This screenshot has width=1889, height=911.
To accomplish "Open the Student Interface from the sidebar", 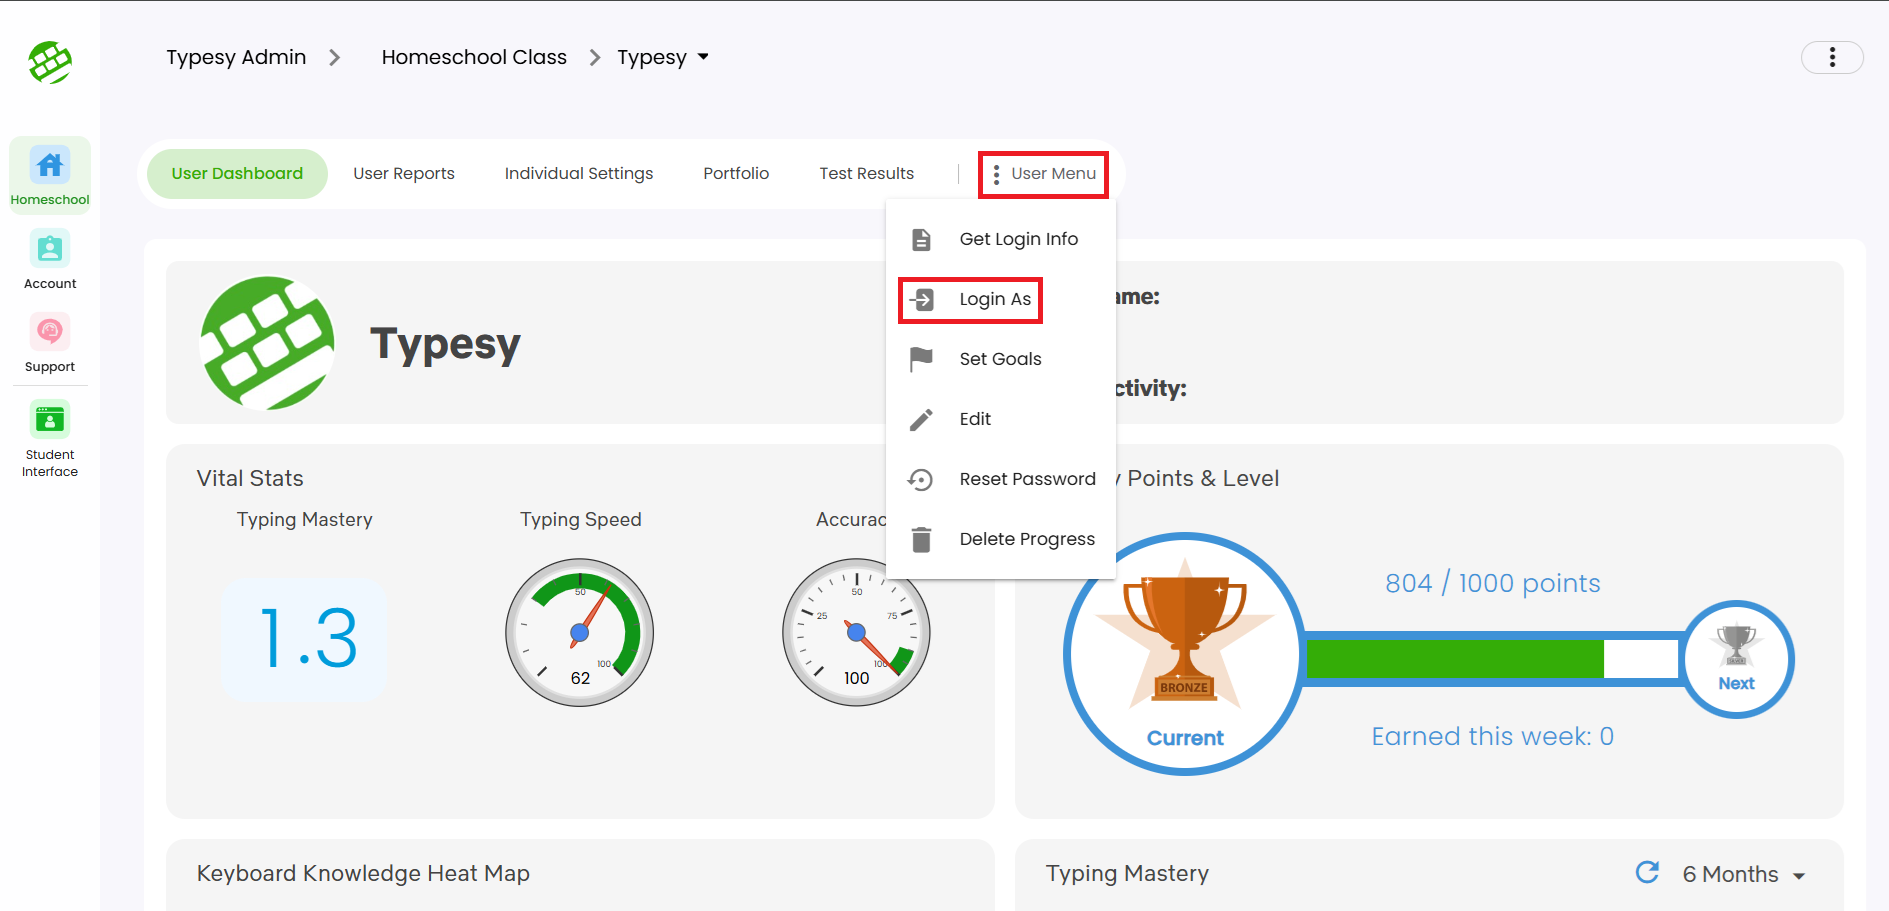I will point(50,440).
